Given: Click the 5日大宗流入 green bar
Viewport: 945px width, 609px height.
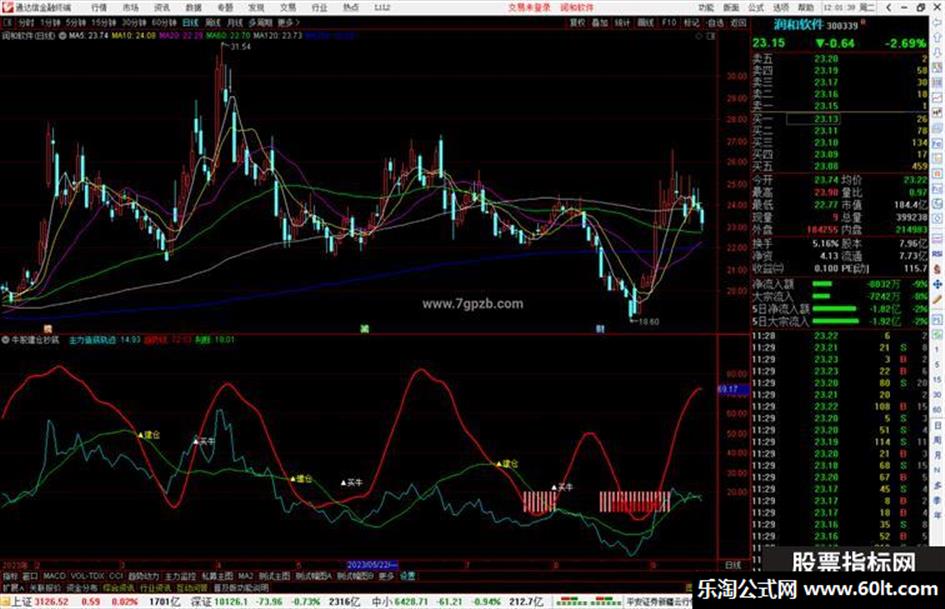Looking at the screenshot, I should point(835,321).
